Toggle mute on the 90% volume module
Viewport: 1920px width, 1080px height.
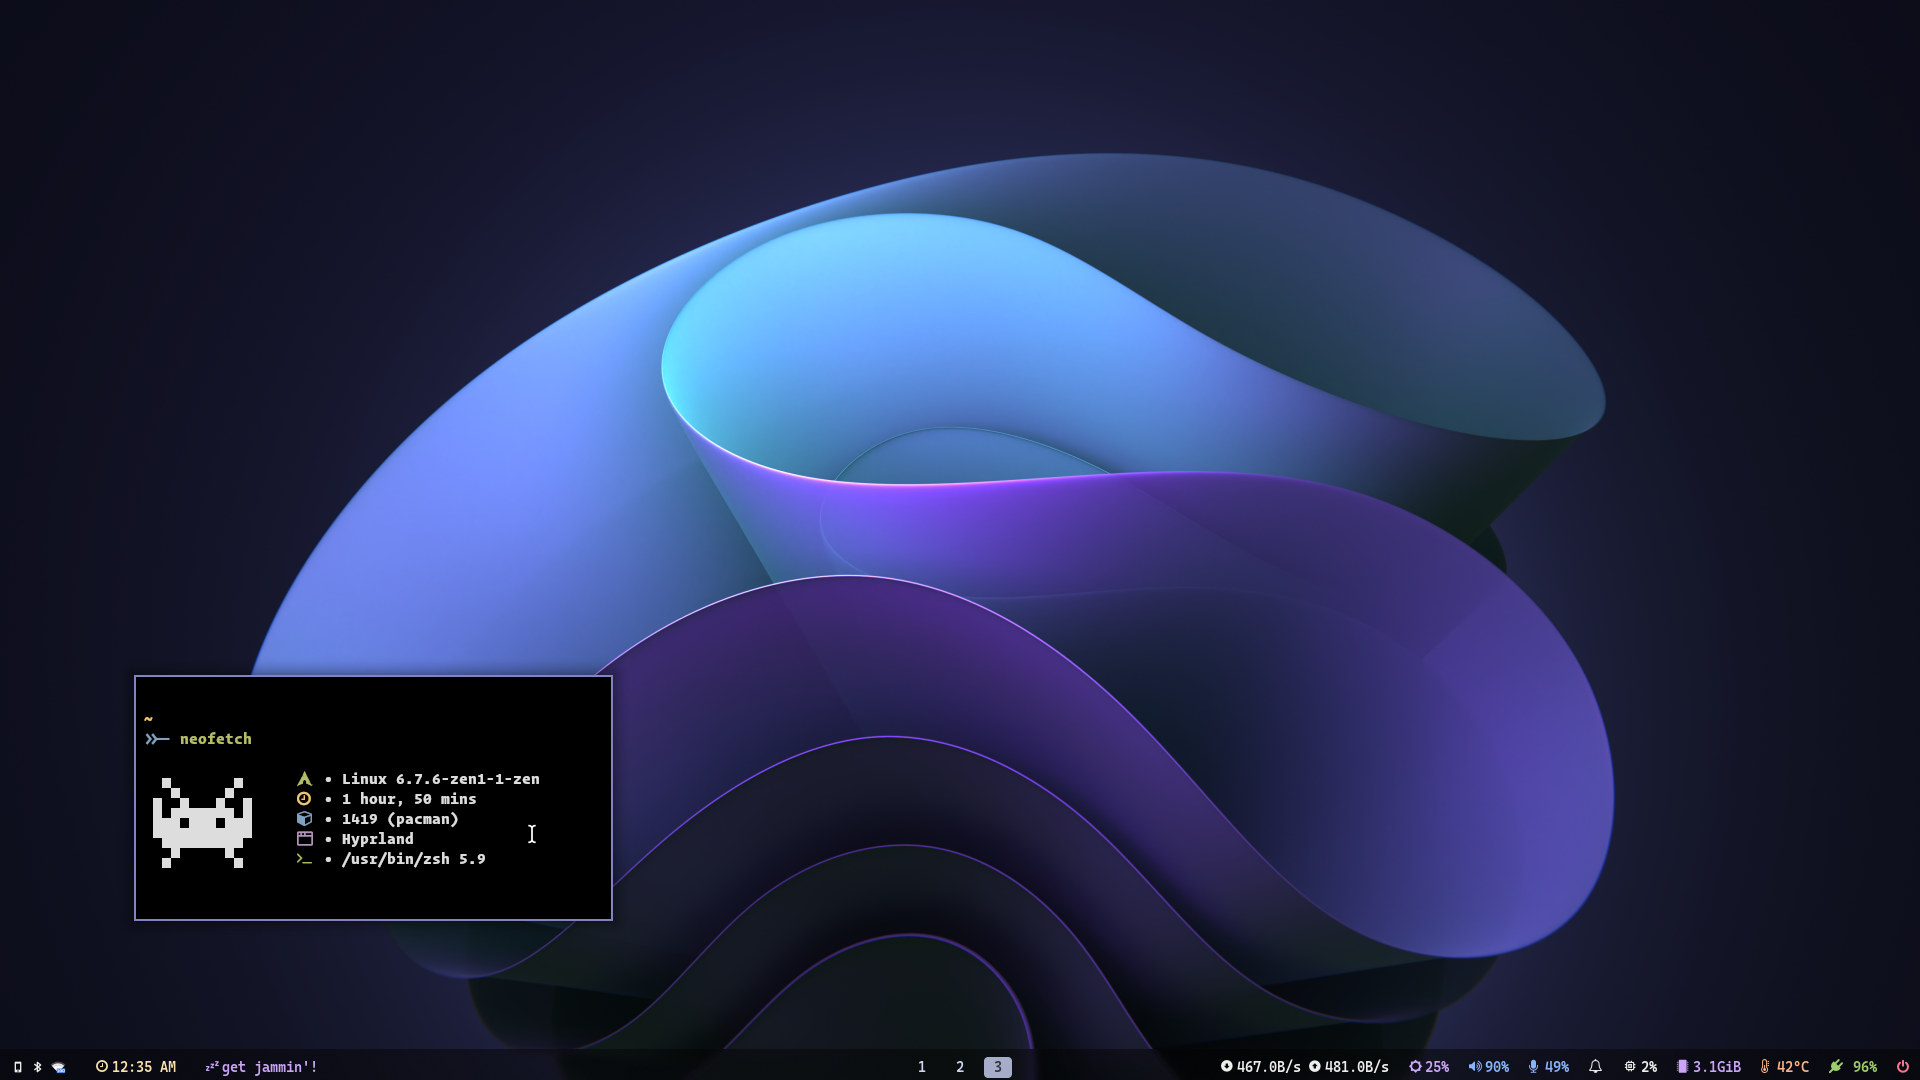pos(1488,1067)
